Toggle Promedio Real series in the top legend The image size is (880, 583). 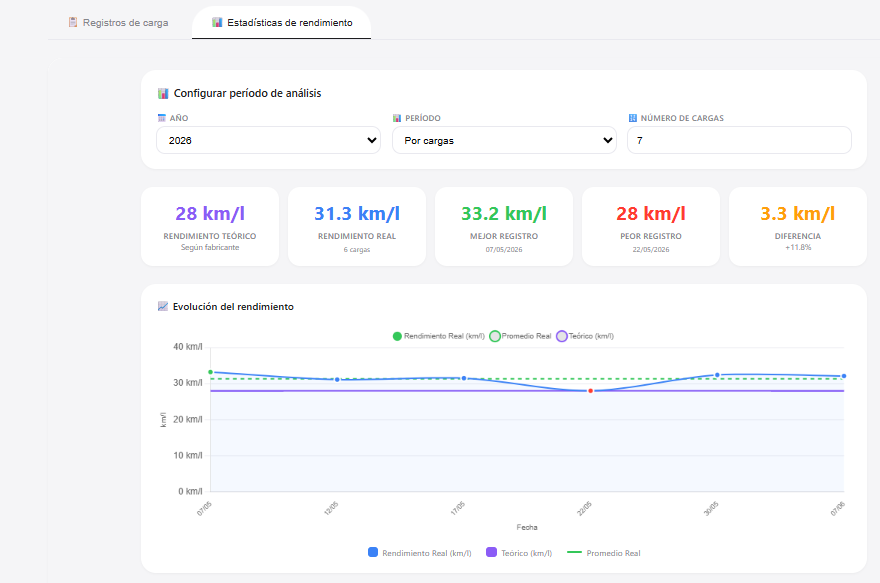pyautogui.click(x=520, y=336)
